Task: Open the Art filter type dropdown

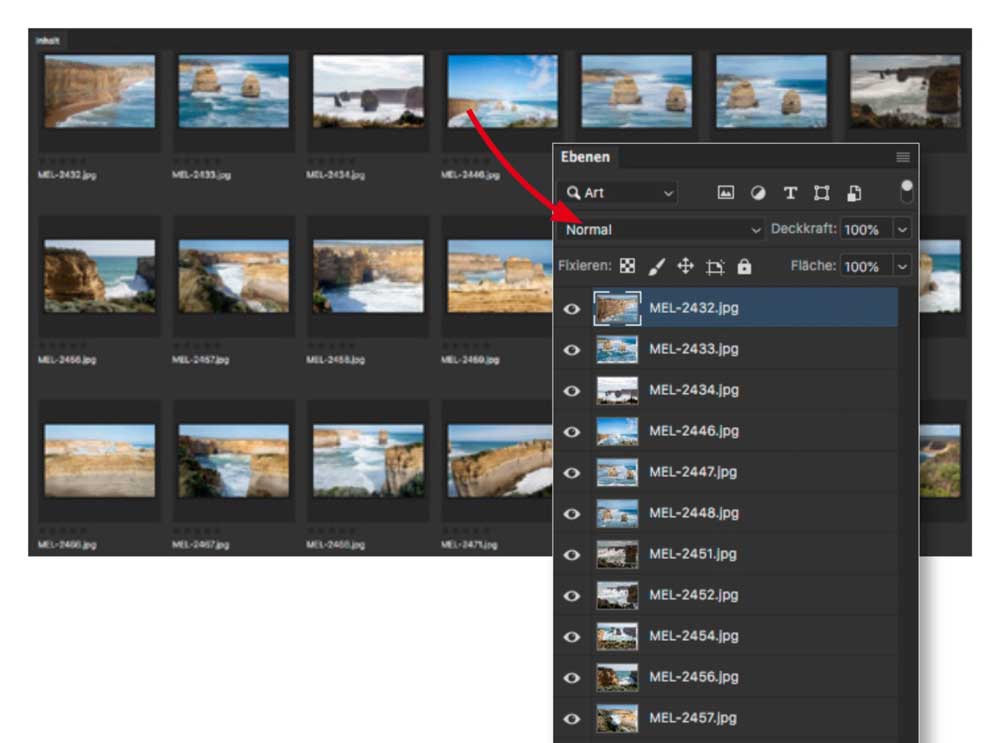Action: point(619,193)
